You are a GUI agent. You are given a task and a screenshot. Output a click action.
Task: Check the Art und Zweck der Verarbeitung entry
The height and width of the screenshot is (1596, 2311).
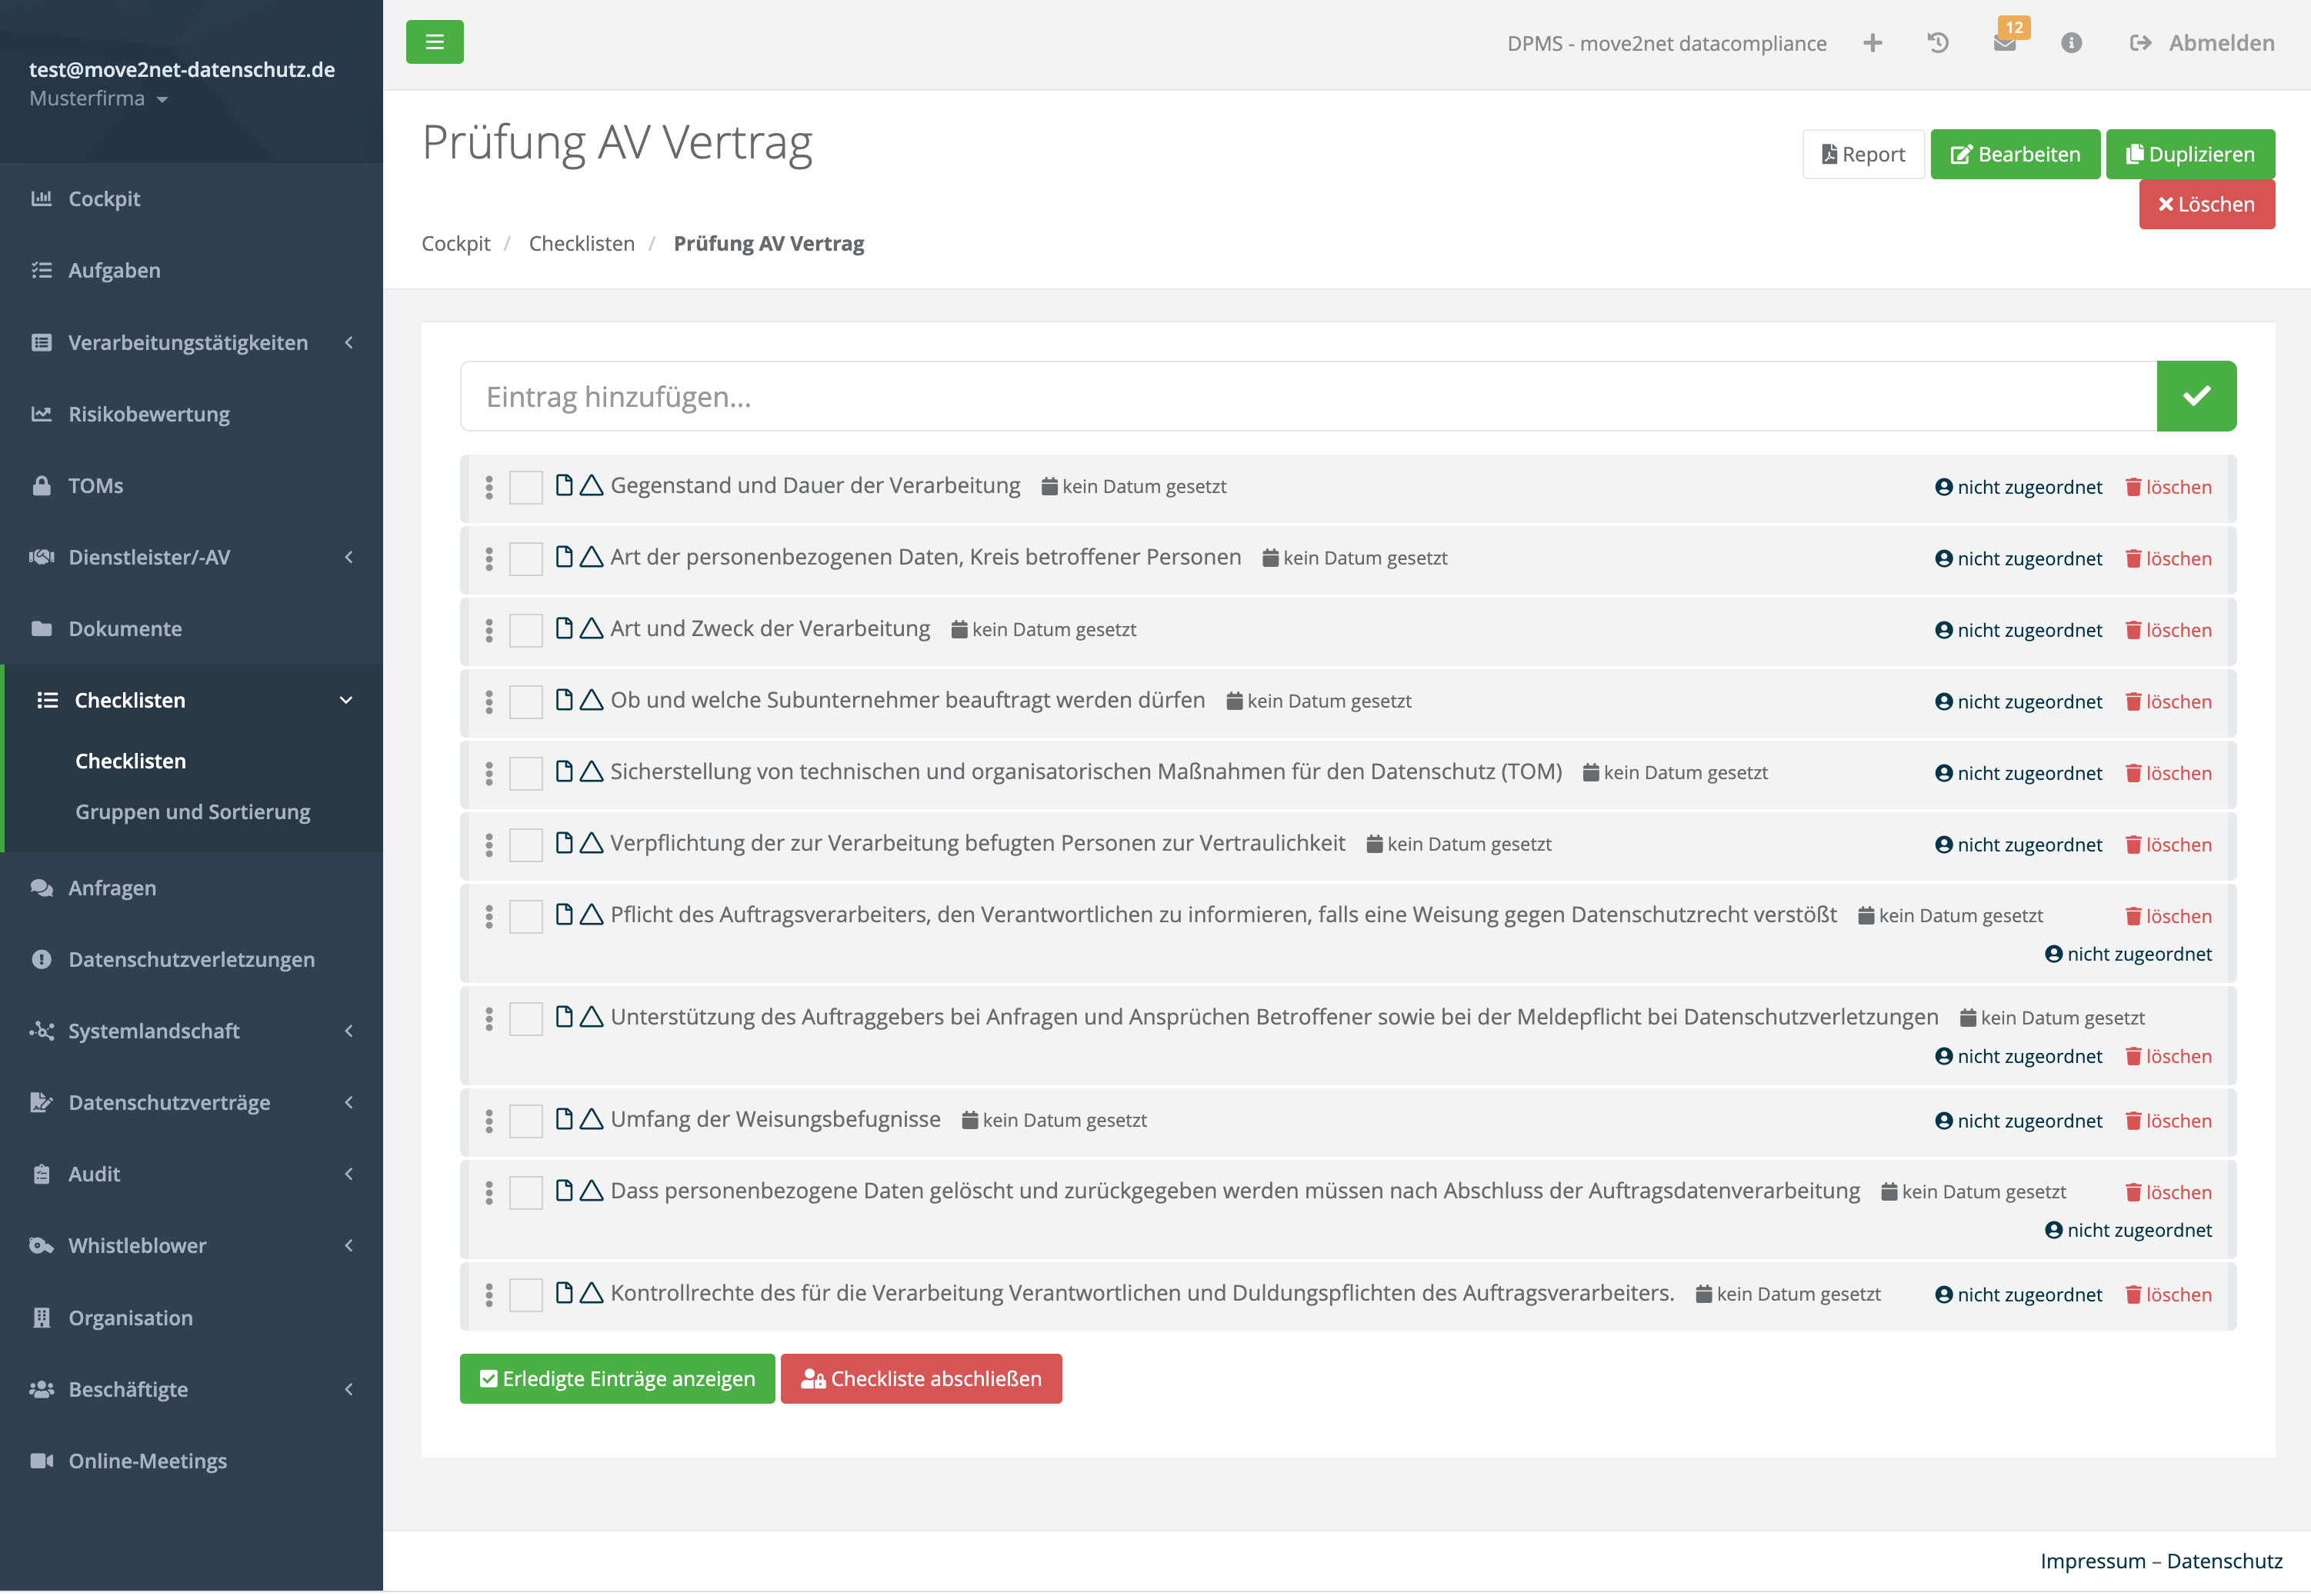[526, 630]
